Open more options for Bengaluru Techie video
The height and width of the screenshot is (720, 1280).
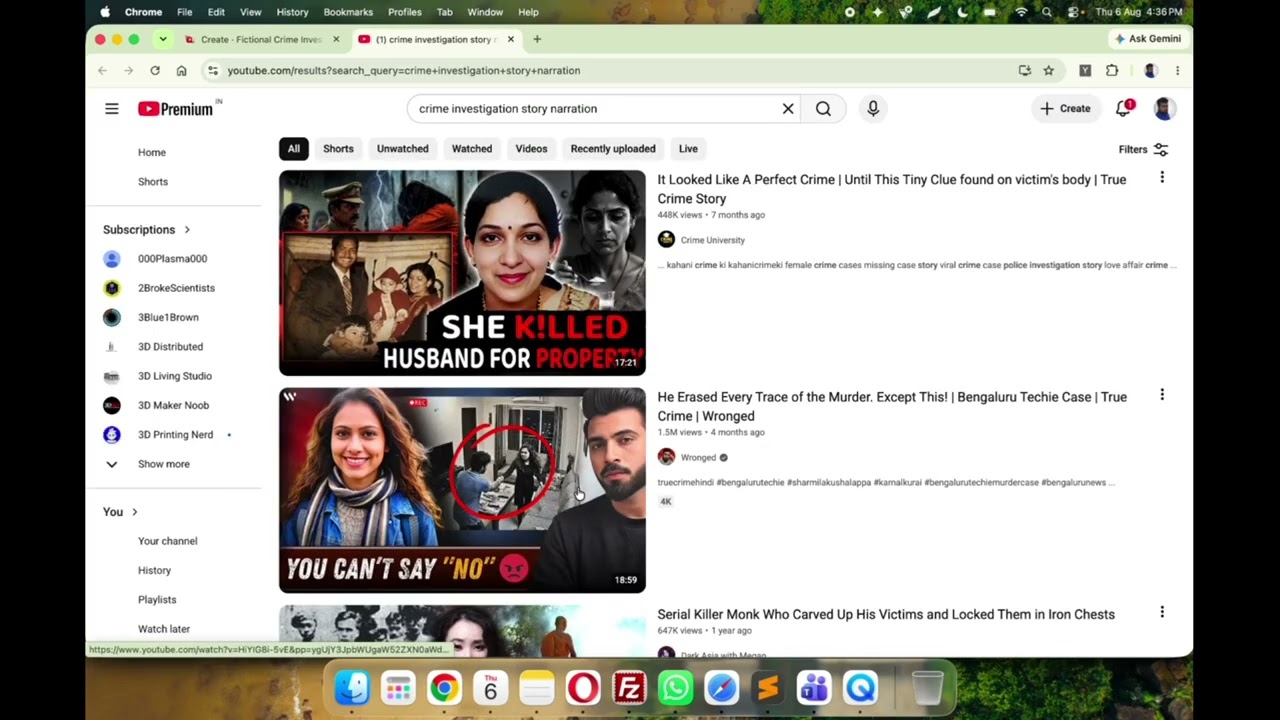coord(1162,394)
